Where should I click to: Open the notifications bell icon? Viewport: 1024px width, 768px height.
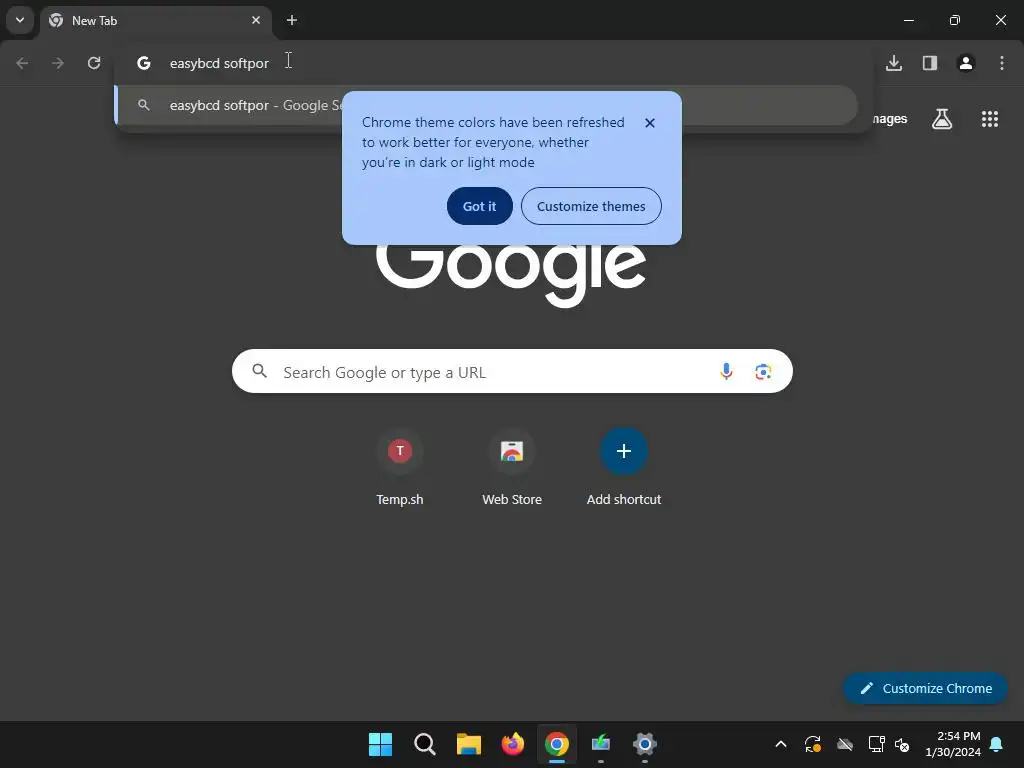pos(997,744)
